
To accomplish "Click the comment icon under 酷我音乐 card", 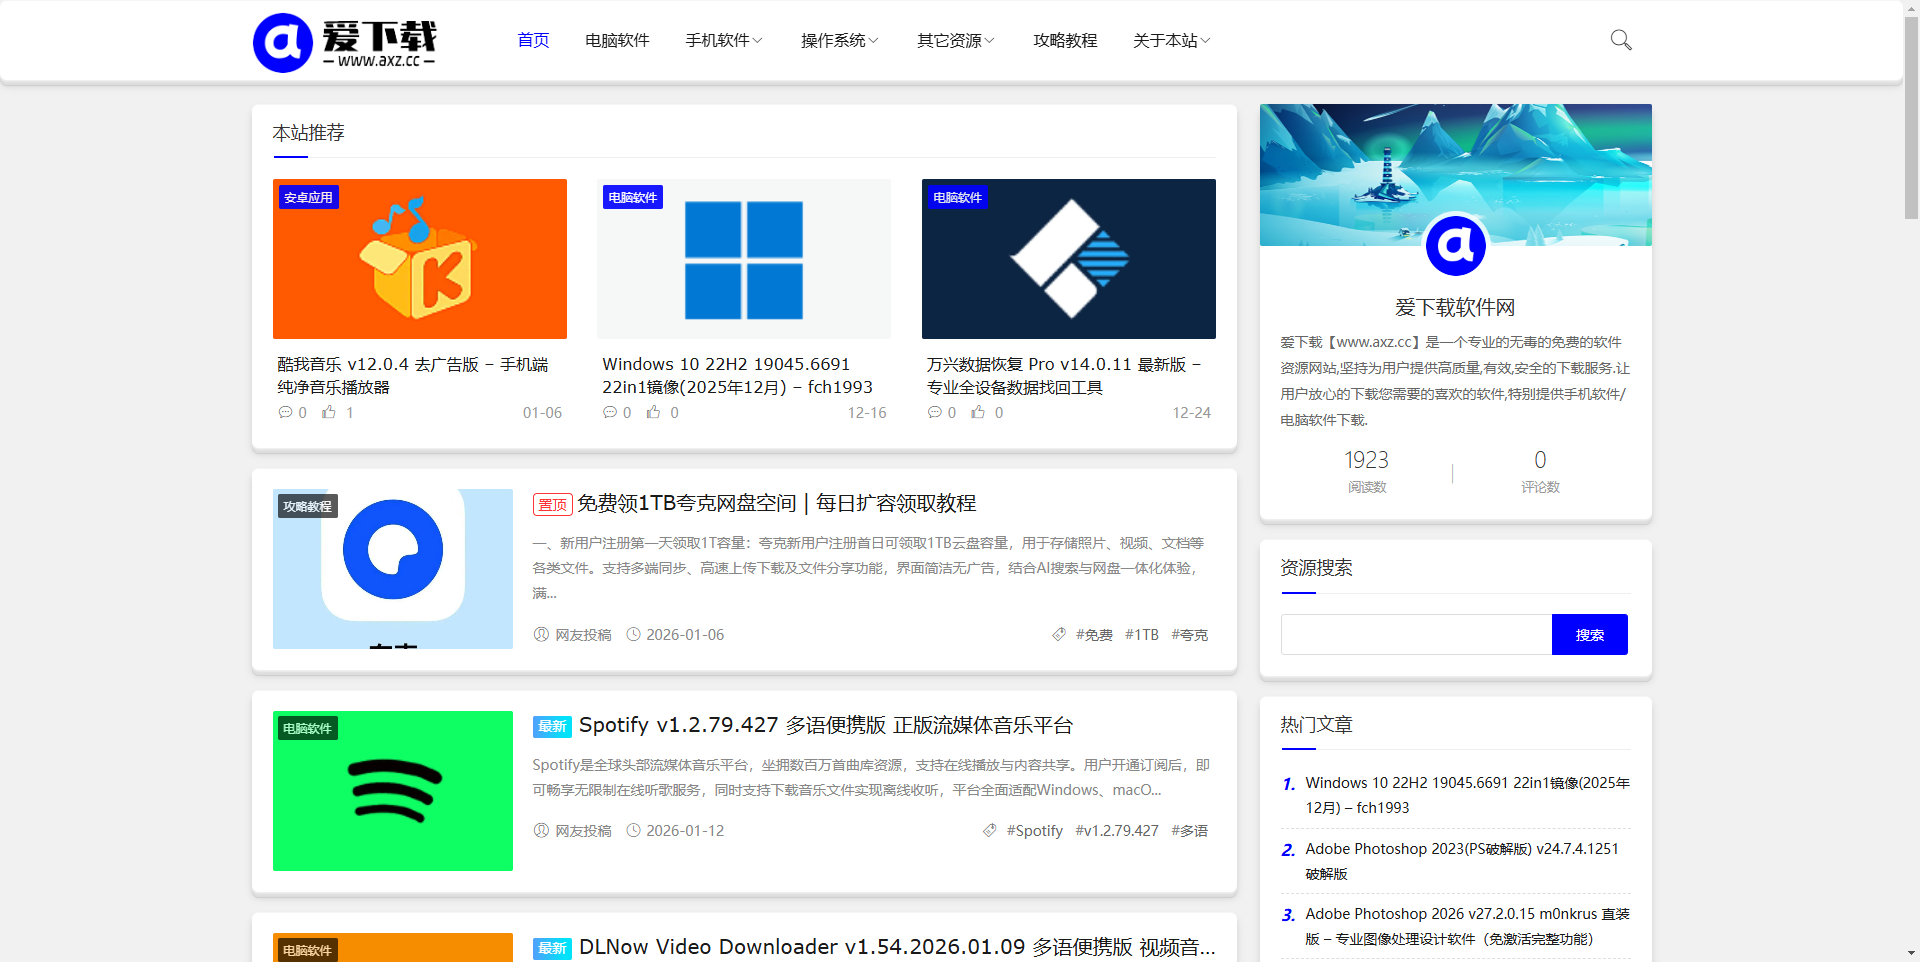I will click(x=285, y=412).
